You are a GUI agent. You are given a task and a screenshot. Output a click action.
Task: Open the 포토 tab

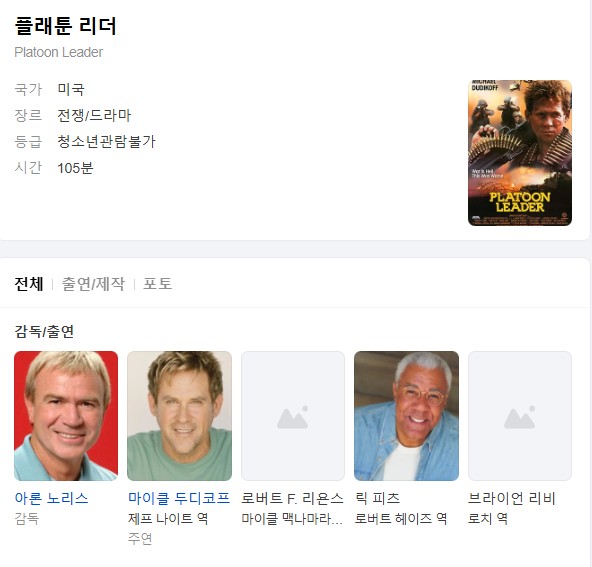click(x=157, y=284)
